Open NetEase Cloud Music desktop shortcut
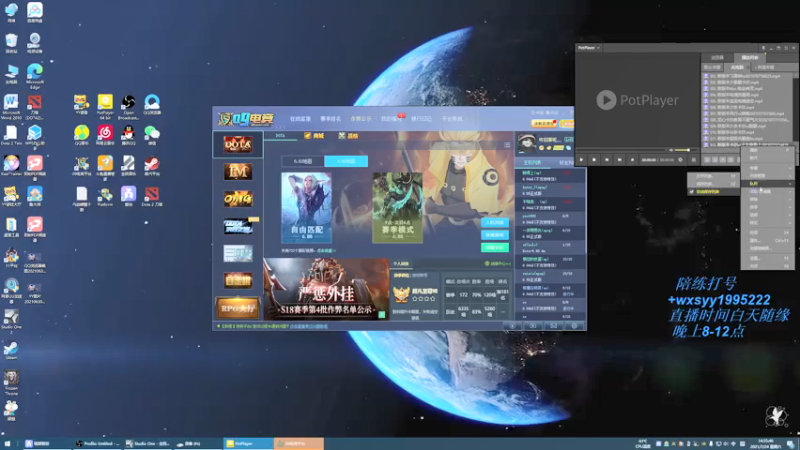 pos(105,136)
